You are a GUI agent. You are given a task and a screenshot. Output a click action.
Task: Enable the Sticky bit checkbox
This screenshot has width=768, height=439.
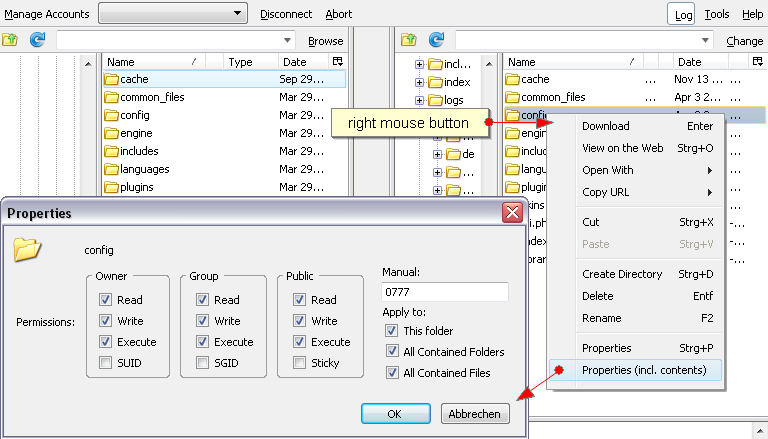click(300, 363)
